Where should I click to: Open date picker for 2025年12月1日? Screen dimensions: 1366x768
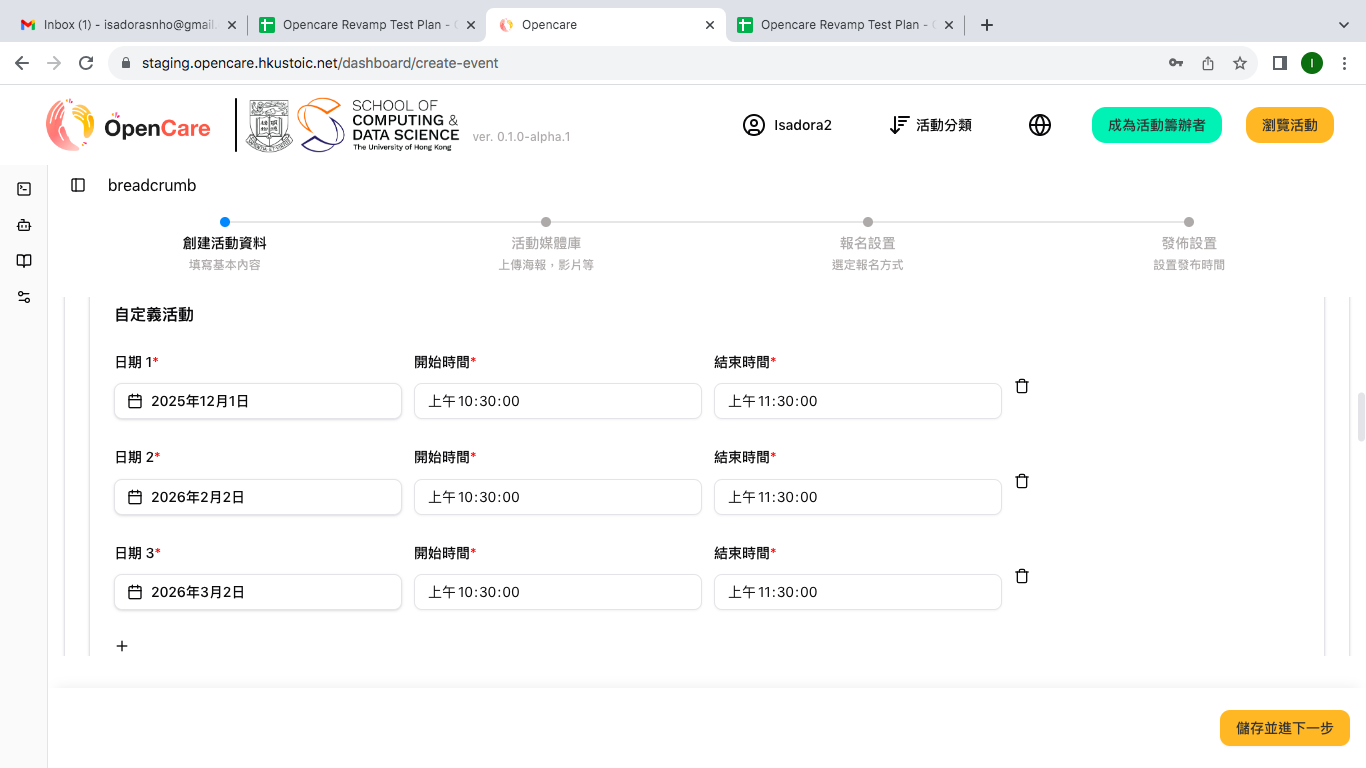pos(258,401)
